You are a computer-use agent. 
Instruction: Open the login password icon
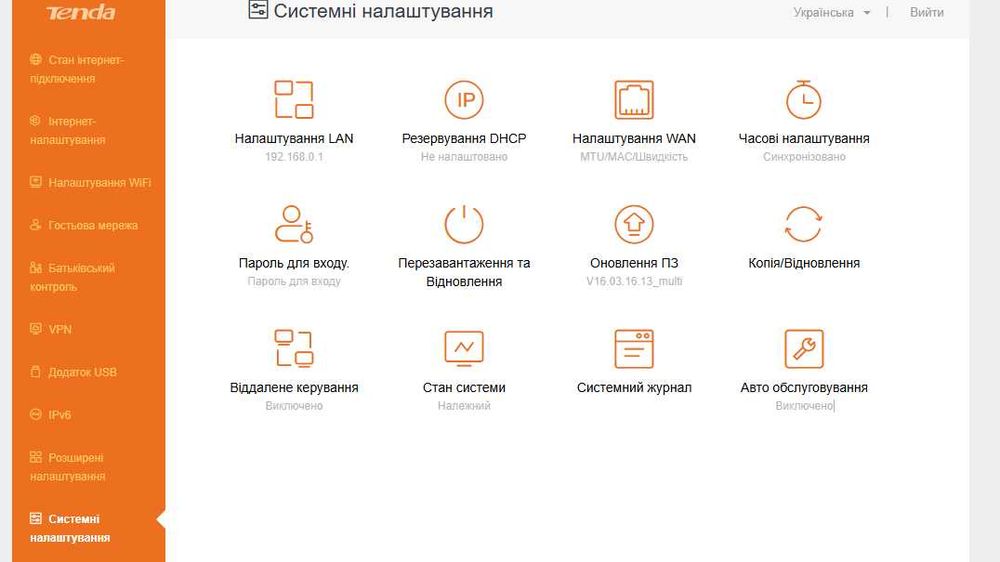click(x=294, y=224)
